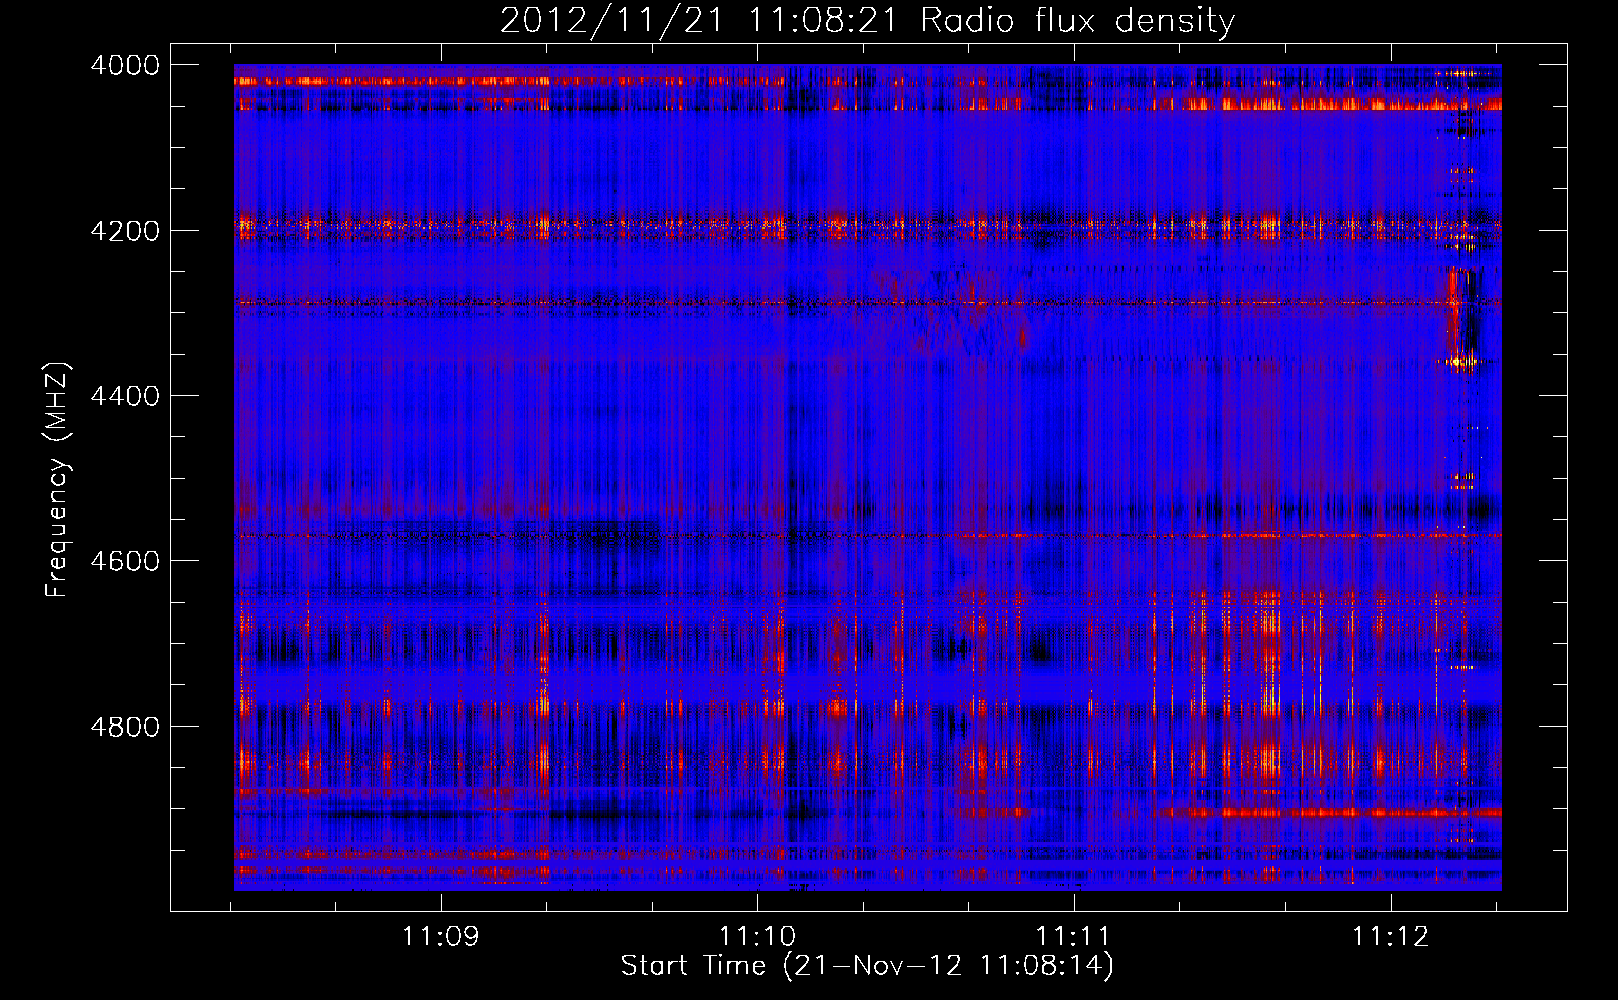Click the "Frequency (MHZ)" axis label
Viewport: 1618px width, 1000px height.
click(x=57, y=479)
